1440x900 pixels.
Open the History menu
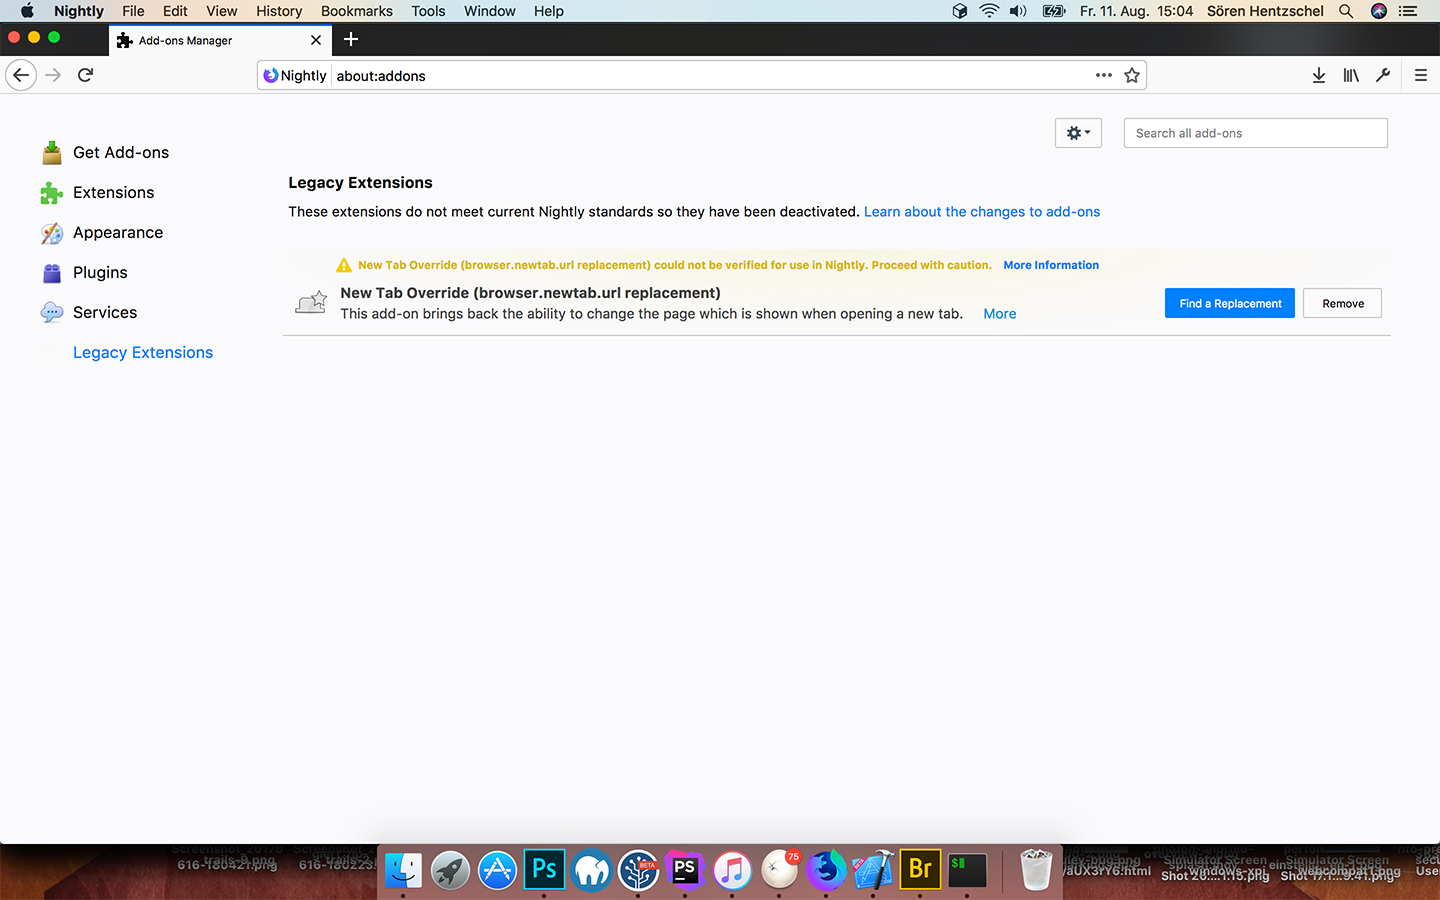279,11
